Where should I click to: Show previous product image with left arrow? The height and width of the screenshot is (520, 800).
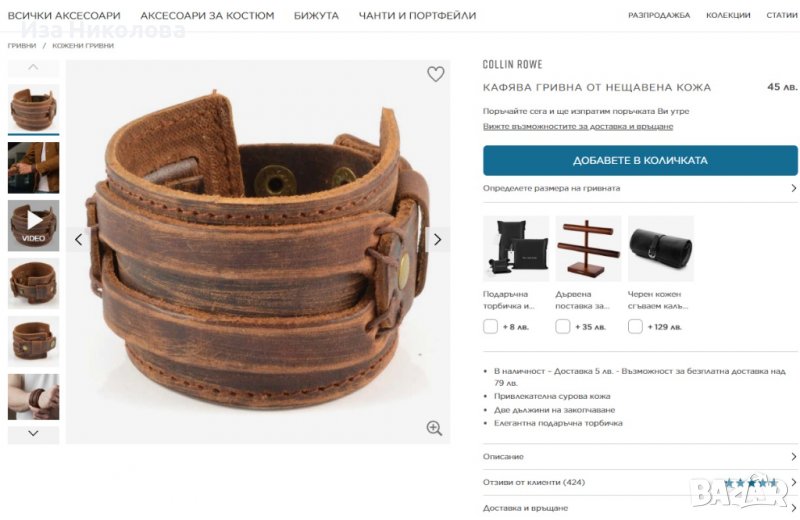click(x=79, y=239)
